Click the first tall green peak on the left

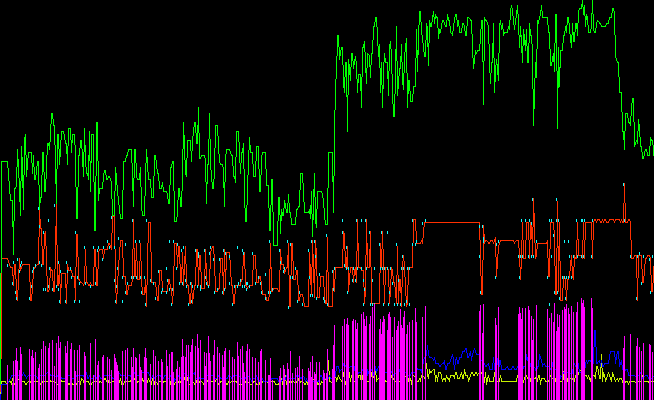click(x=51, y=116)
